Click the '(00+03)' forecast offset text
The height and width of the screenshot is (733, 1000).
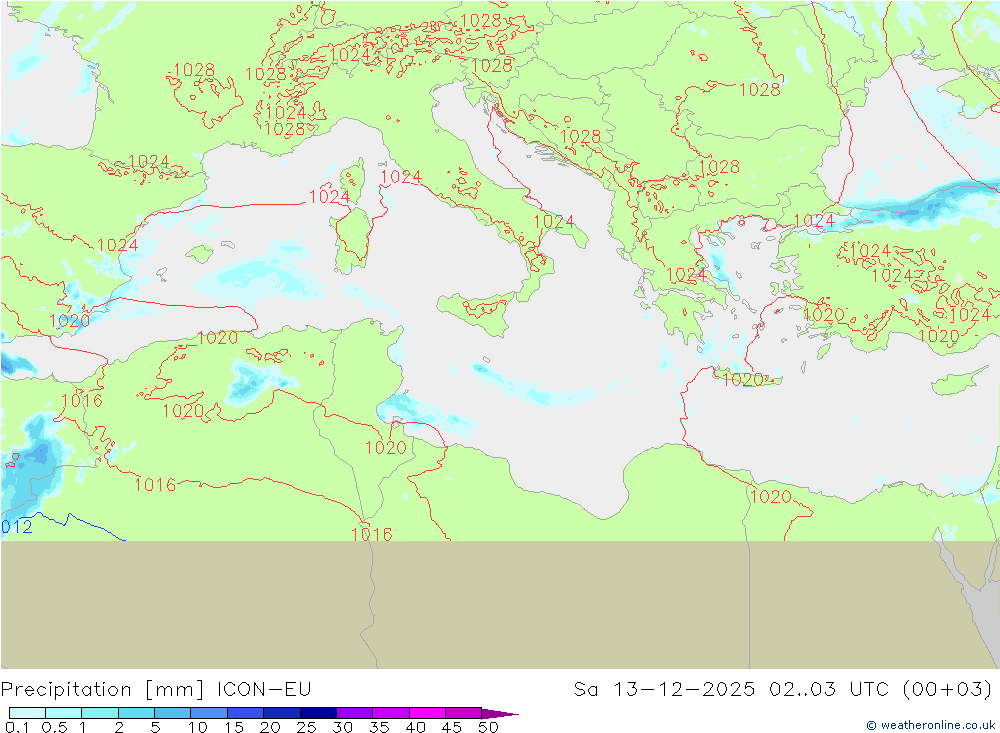click(948, 690)
